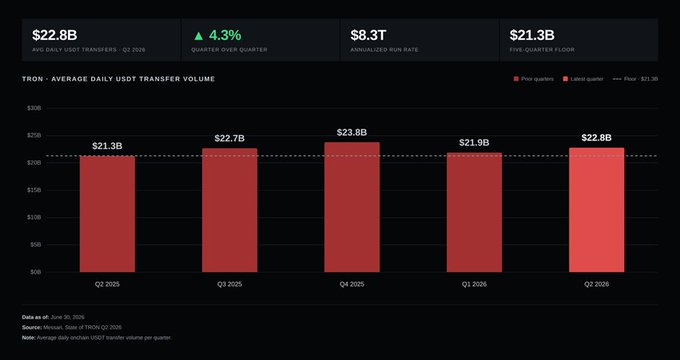Click the 'Q4 2025' axis label

tap(352, 285)
